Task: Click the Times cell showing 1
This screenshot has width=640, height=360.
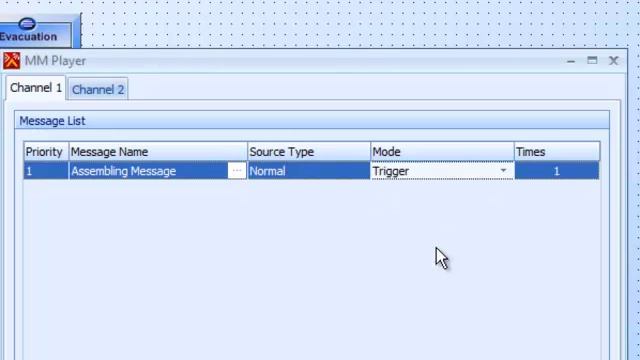Action: pyautogui.click(x=557, y=171)
